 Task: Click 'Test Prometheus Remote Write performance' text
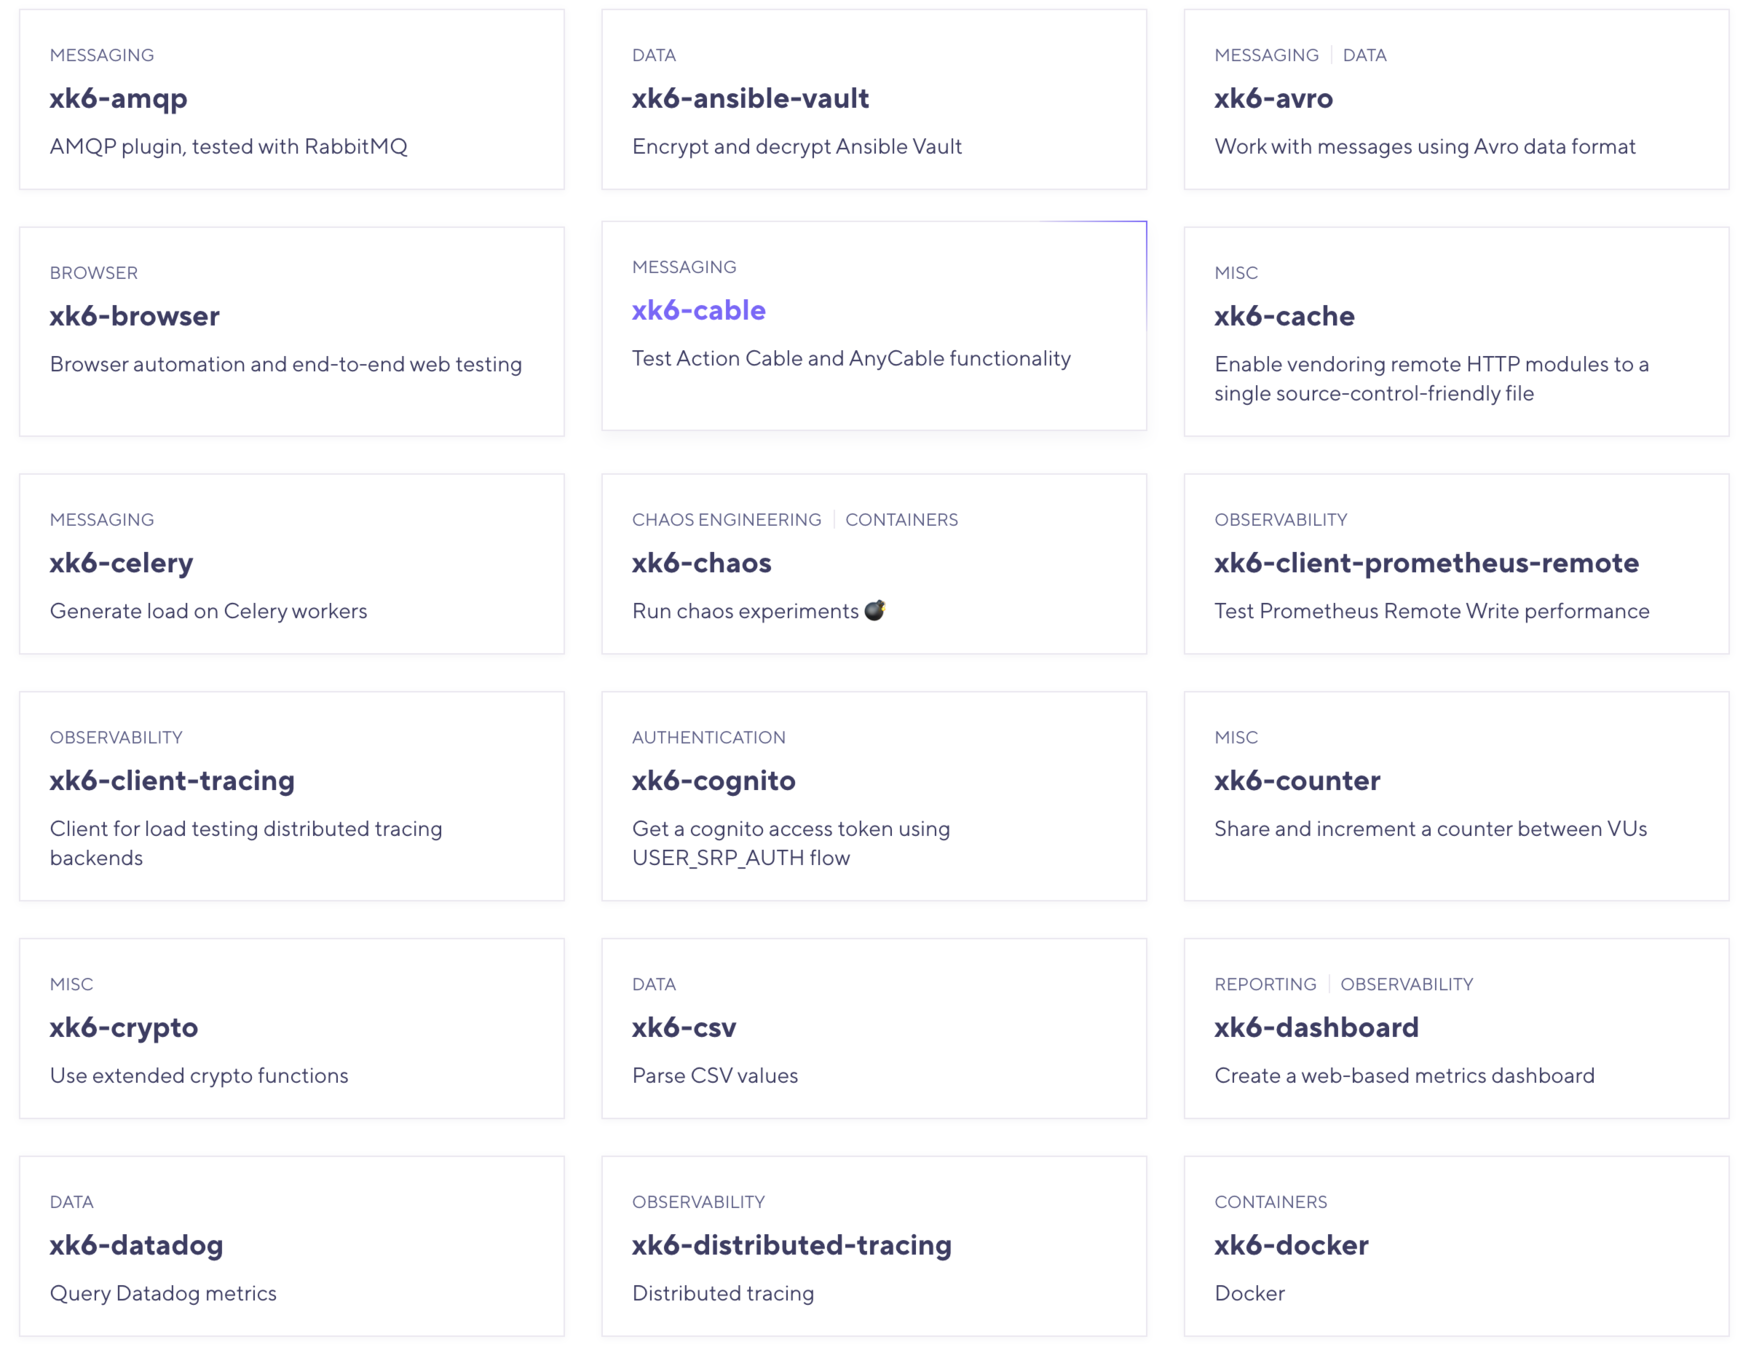[x=1431, y=612]
